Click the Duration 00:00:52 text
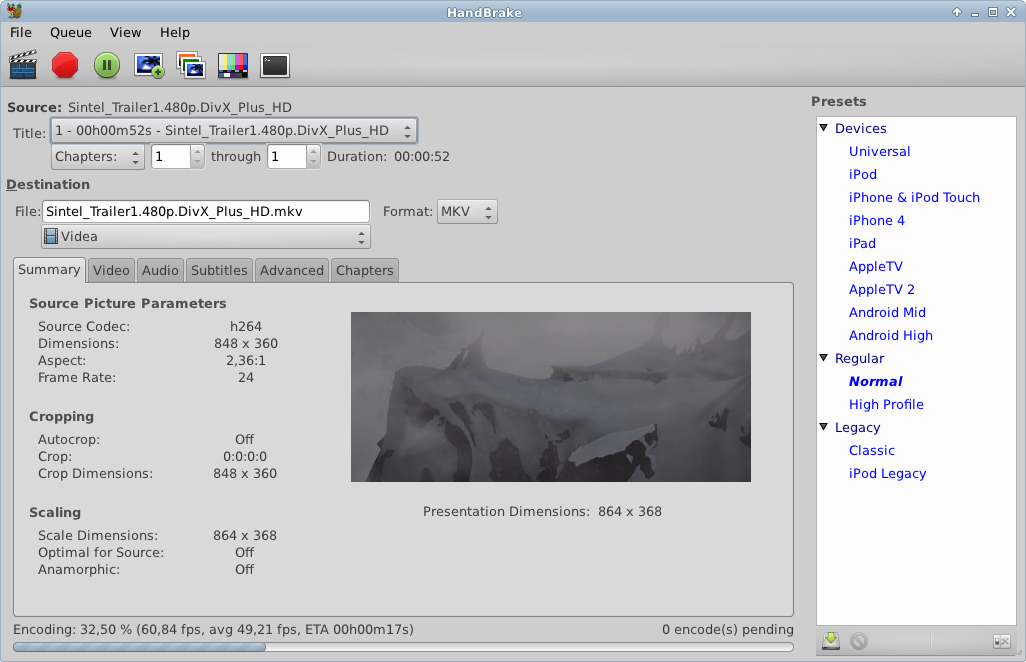This screenshot has height=662, width=1026. point(388,156)
